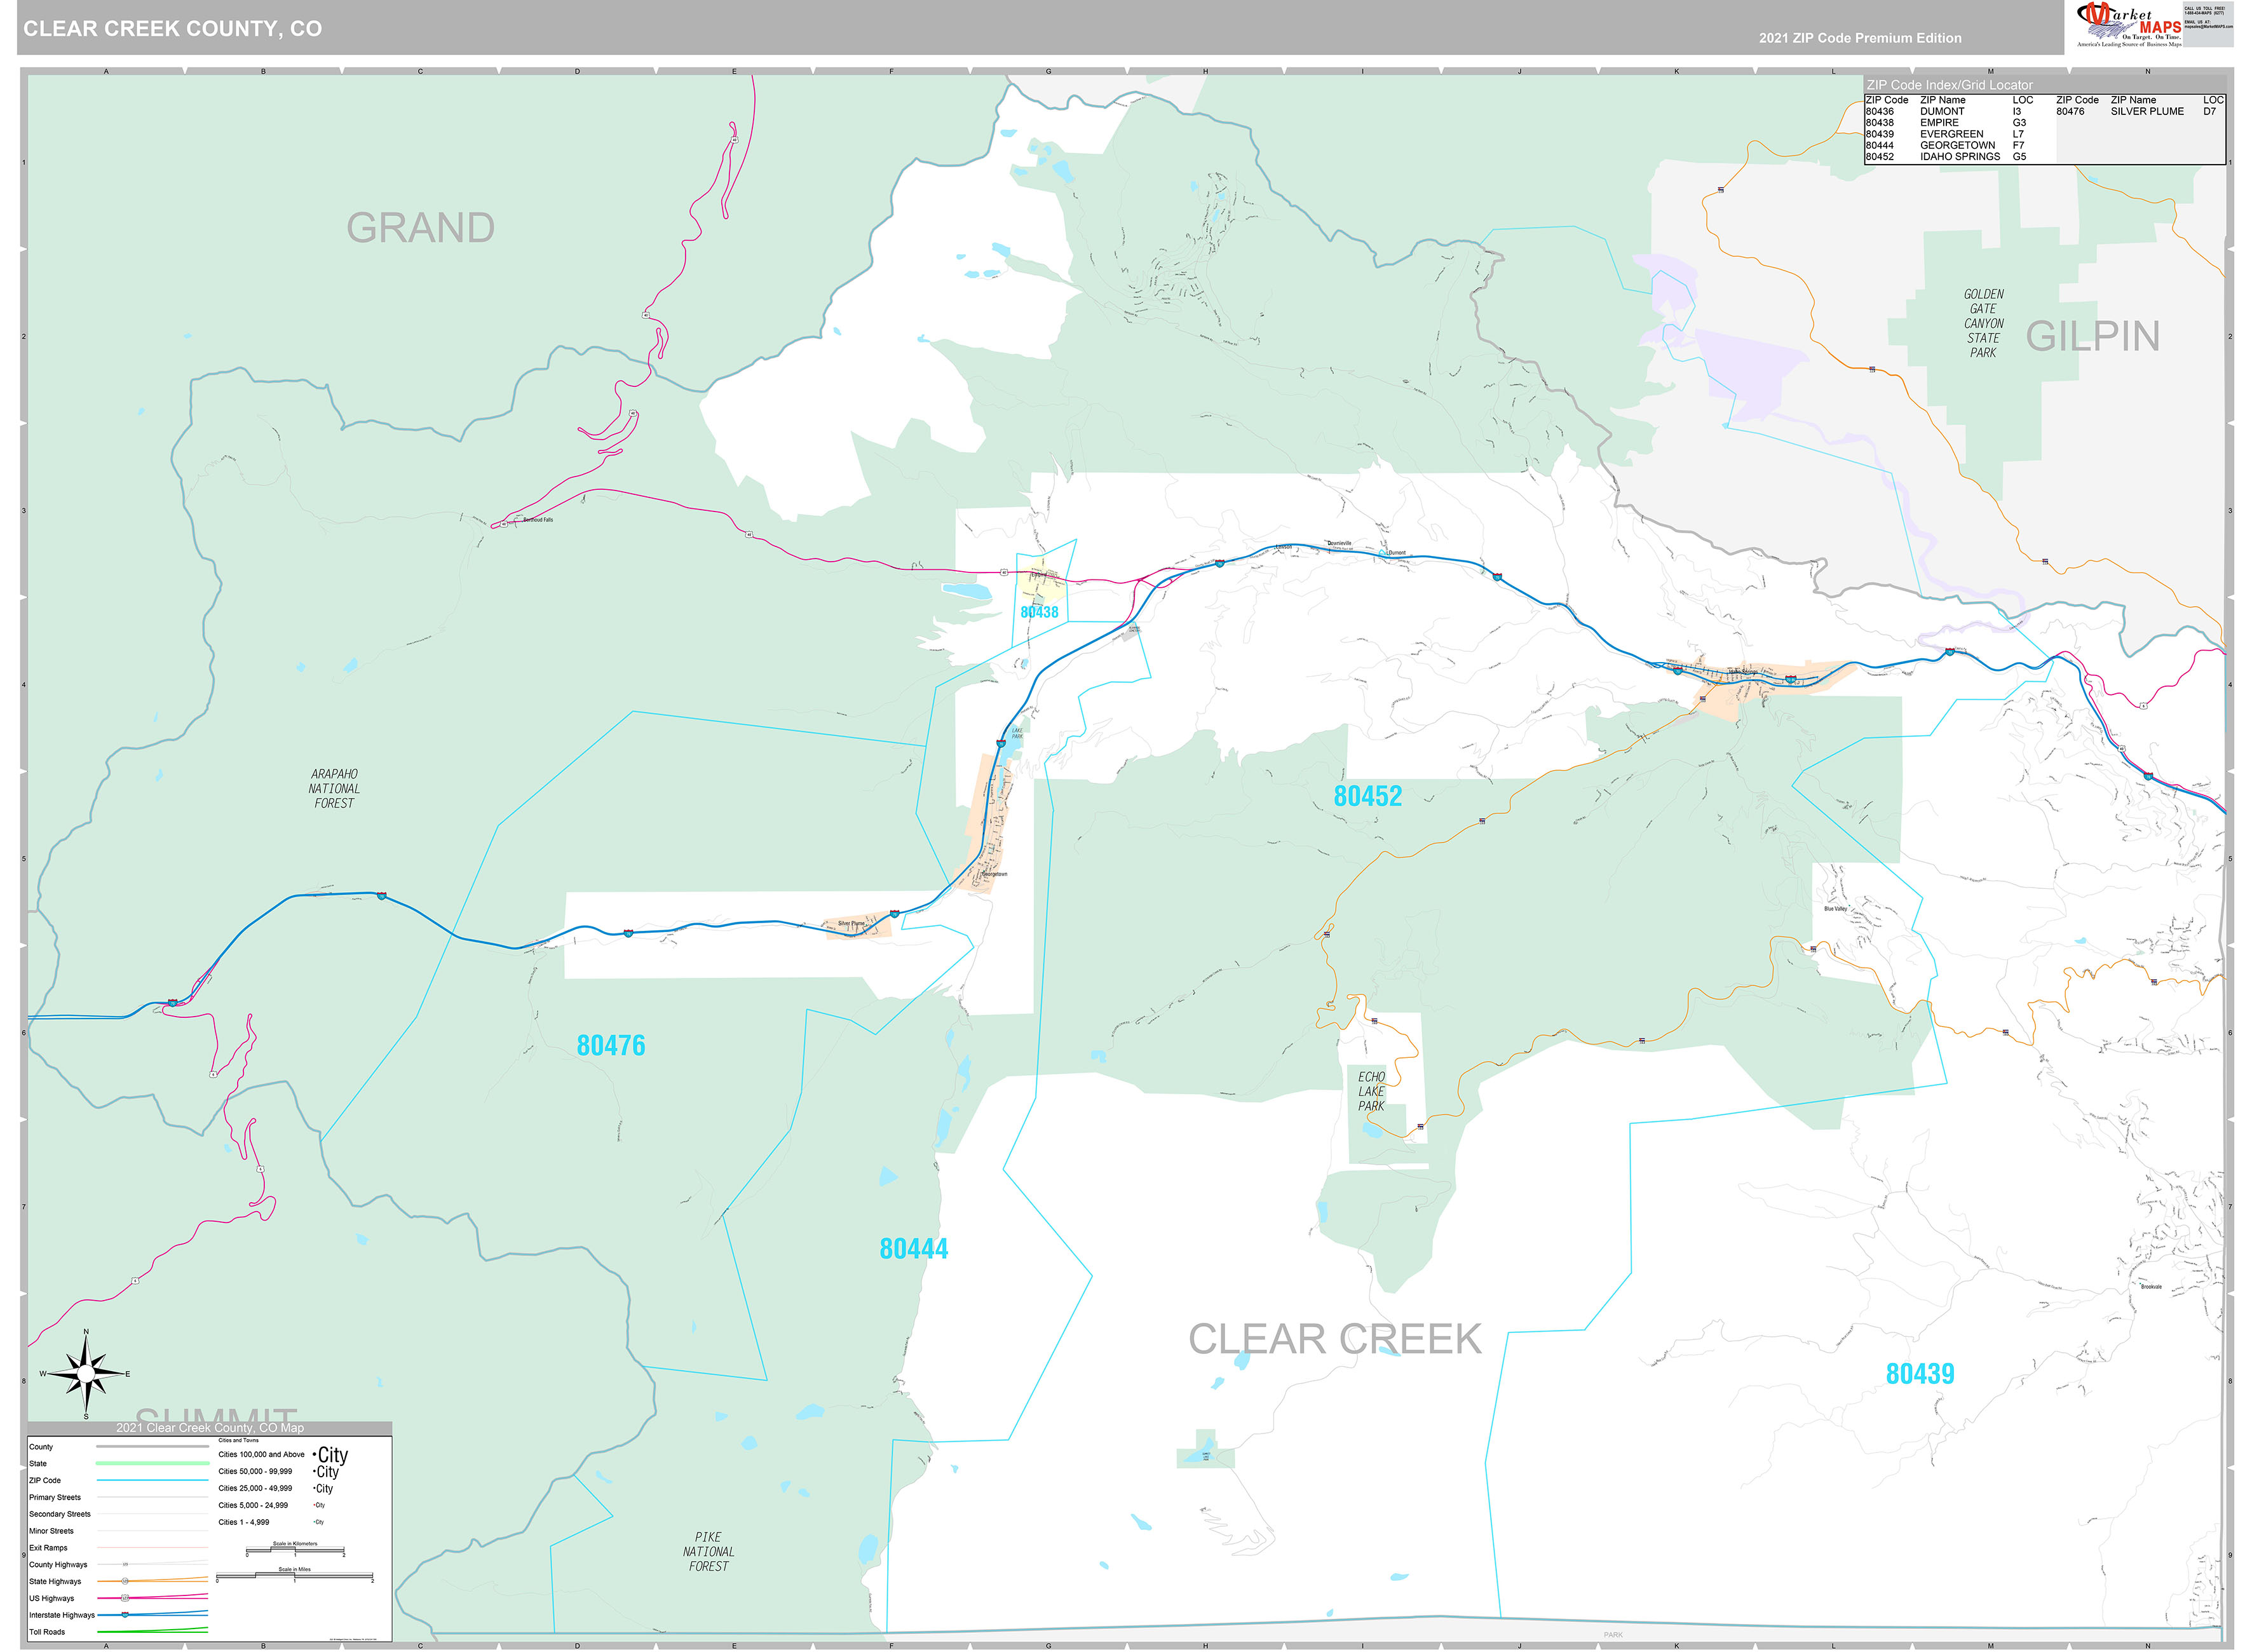The width and height of the screenshot is (2245, 1652).
Task: Click the cyan 'ZIP Code' legend line sample
Action: pyautogui.click(x=152, y=1481)
